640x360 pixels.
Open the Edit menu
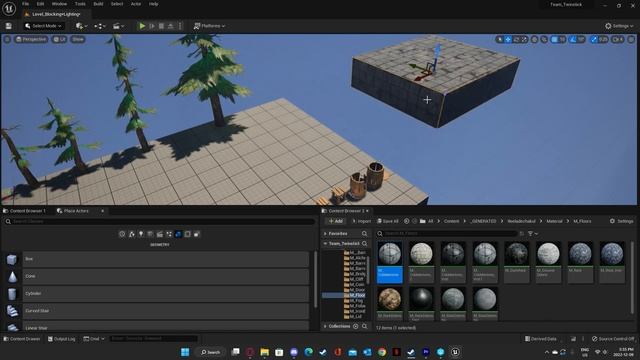click(x=40, y=4)
